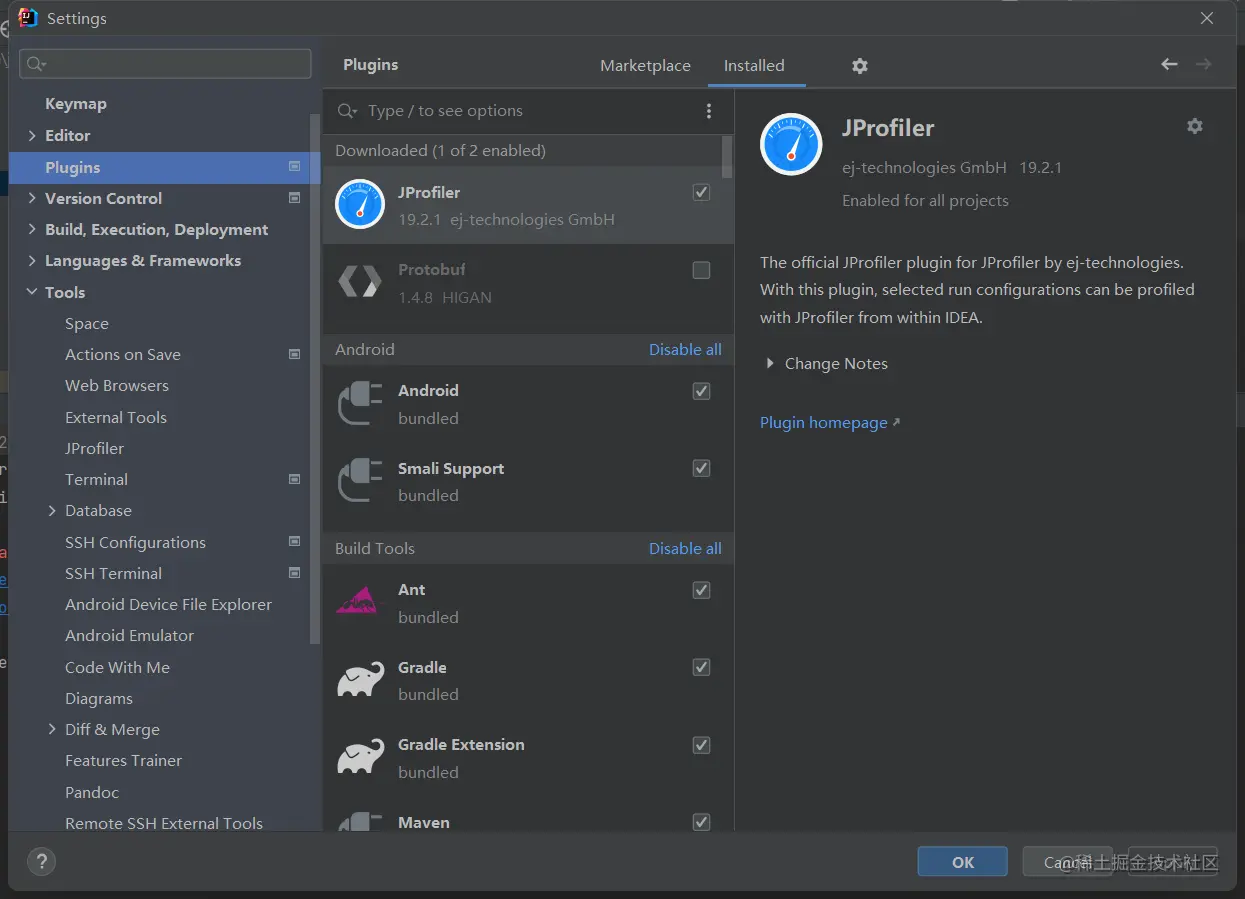
Task: Switch to the Marketplace tab
Action: 645,66
